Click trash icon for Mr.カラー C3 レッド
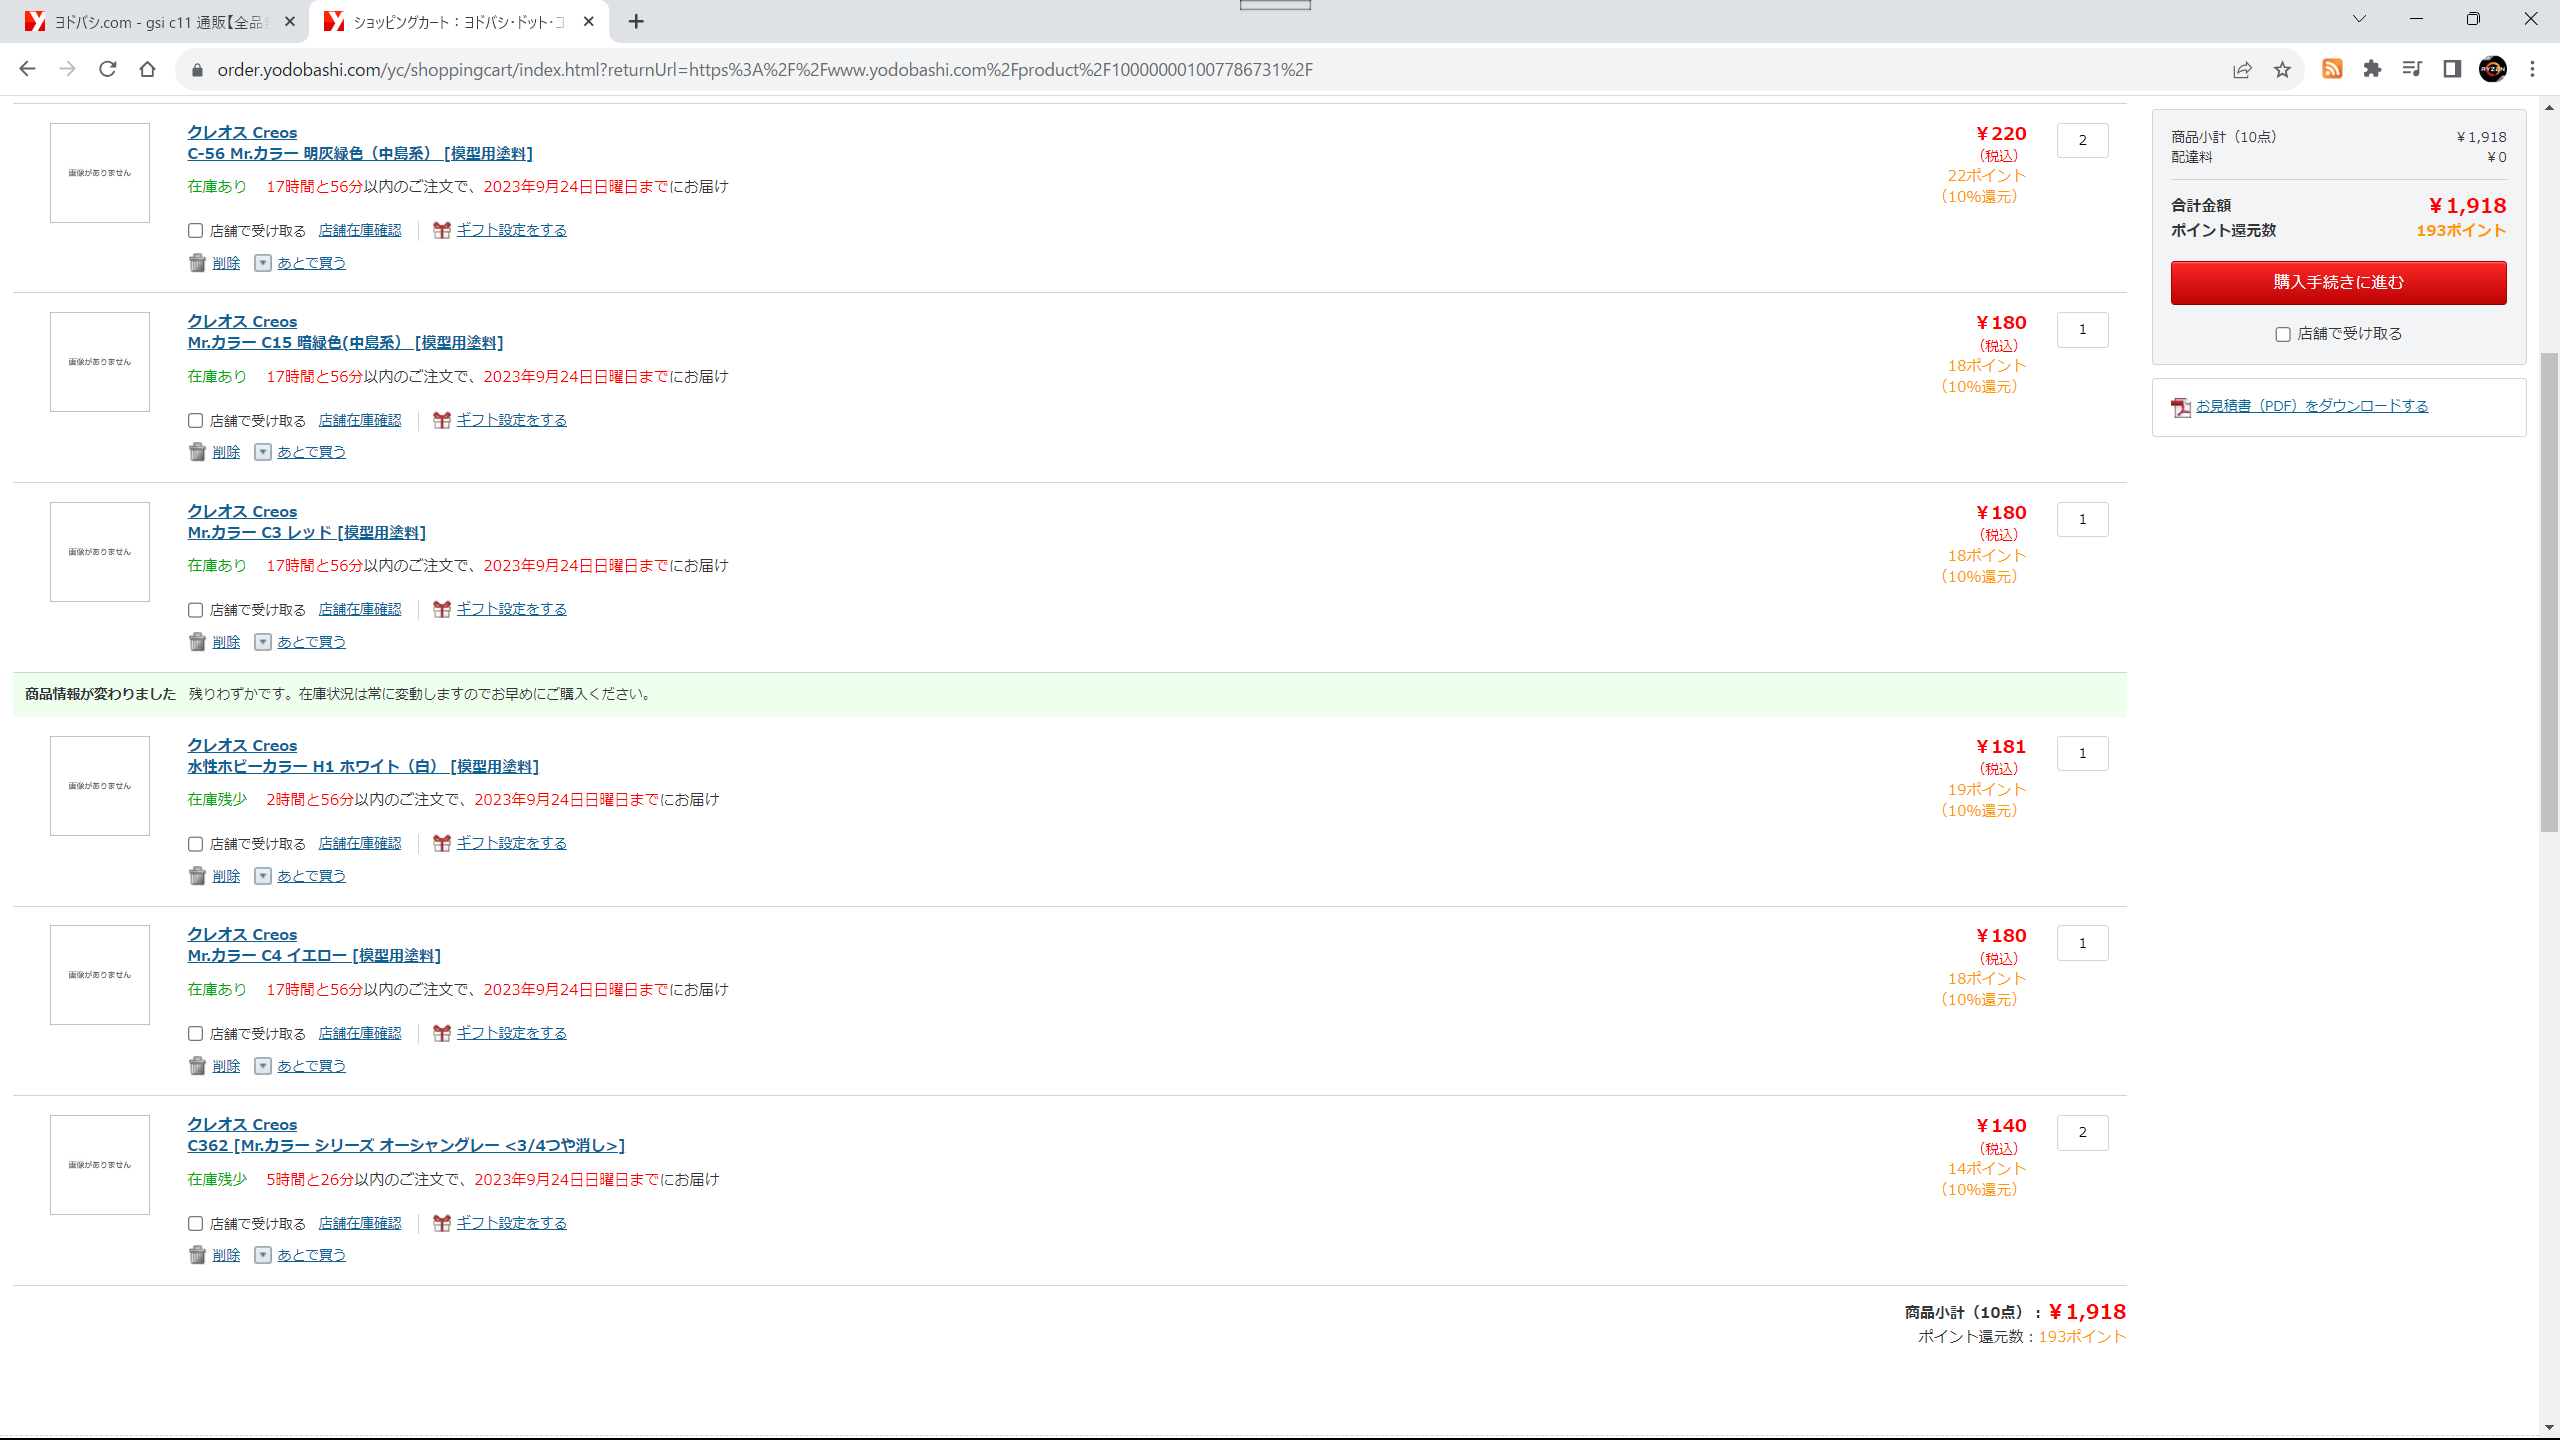Viewport: 2560px width, 1440px height. [197, 642]
